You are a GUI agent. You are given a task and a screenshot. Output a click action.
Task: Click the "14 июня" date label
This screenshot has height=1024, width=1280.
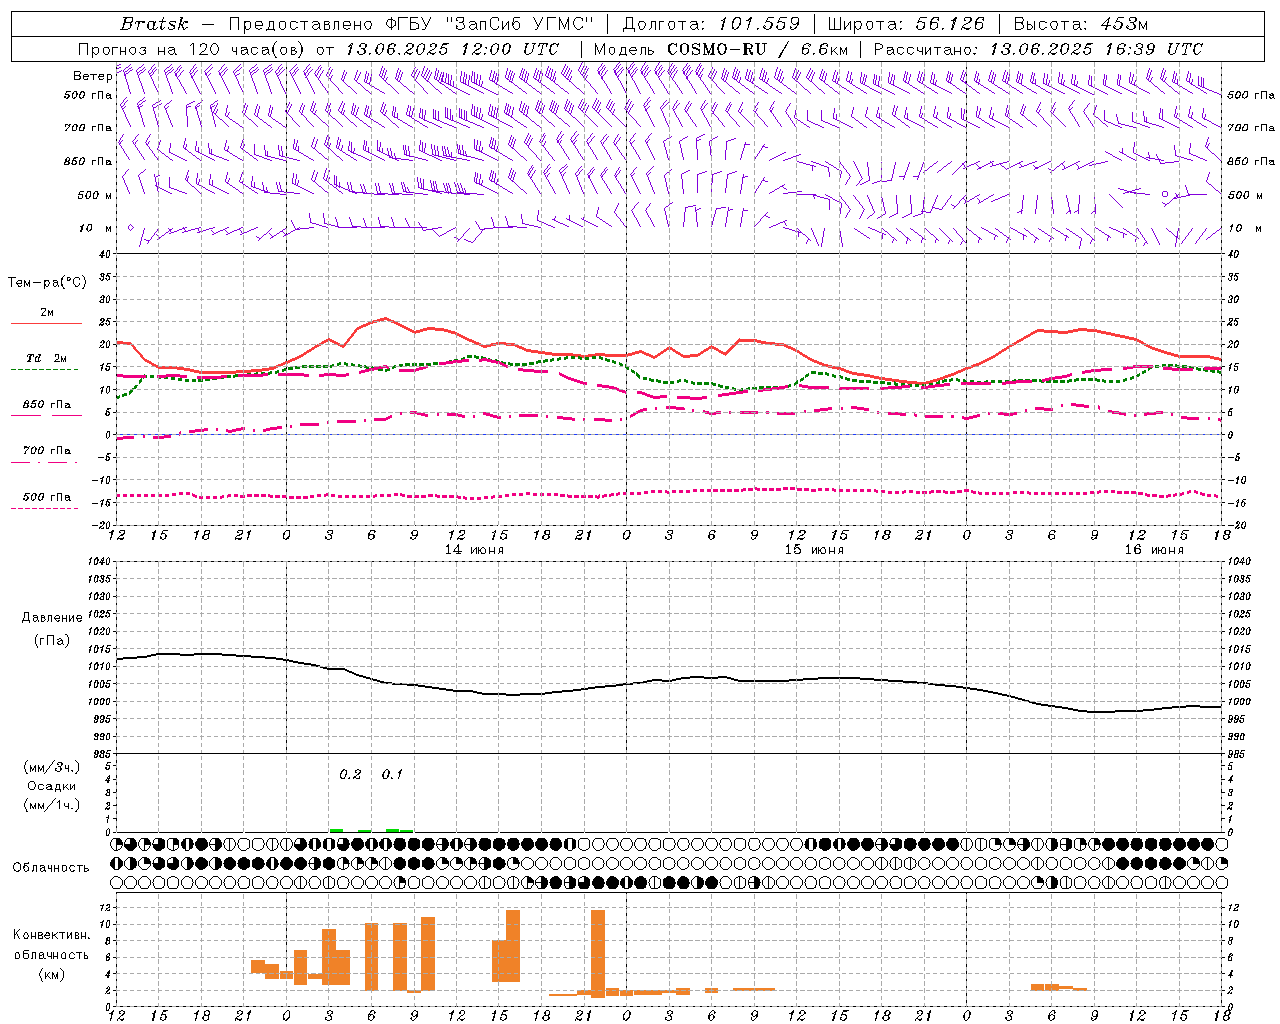474,550
